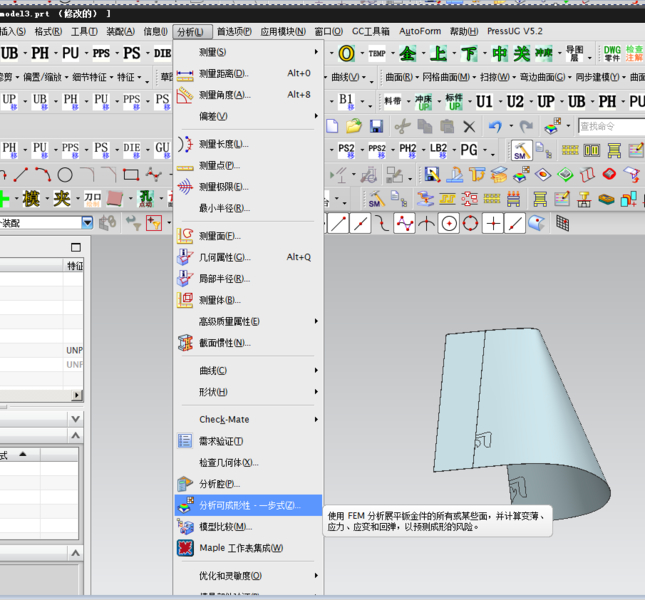Click the green 下 toolbar button
This screenshot has width=645, height=600.
[x=469, y=53]
